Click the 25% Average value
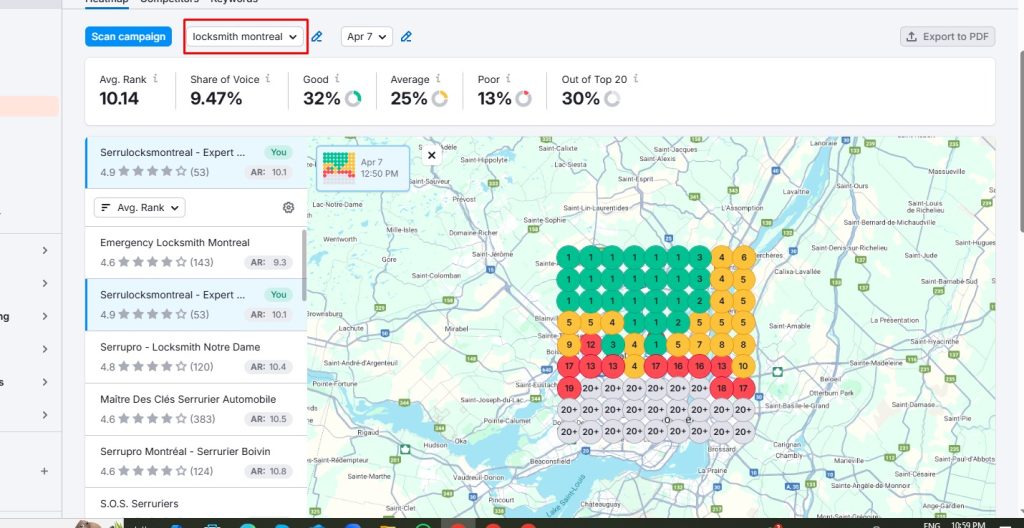1024x528 pixels. [x=409, y=99]
